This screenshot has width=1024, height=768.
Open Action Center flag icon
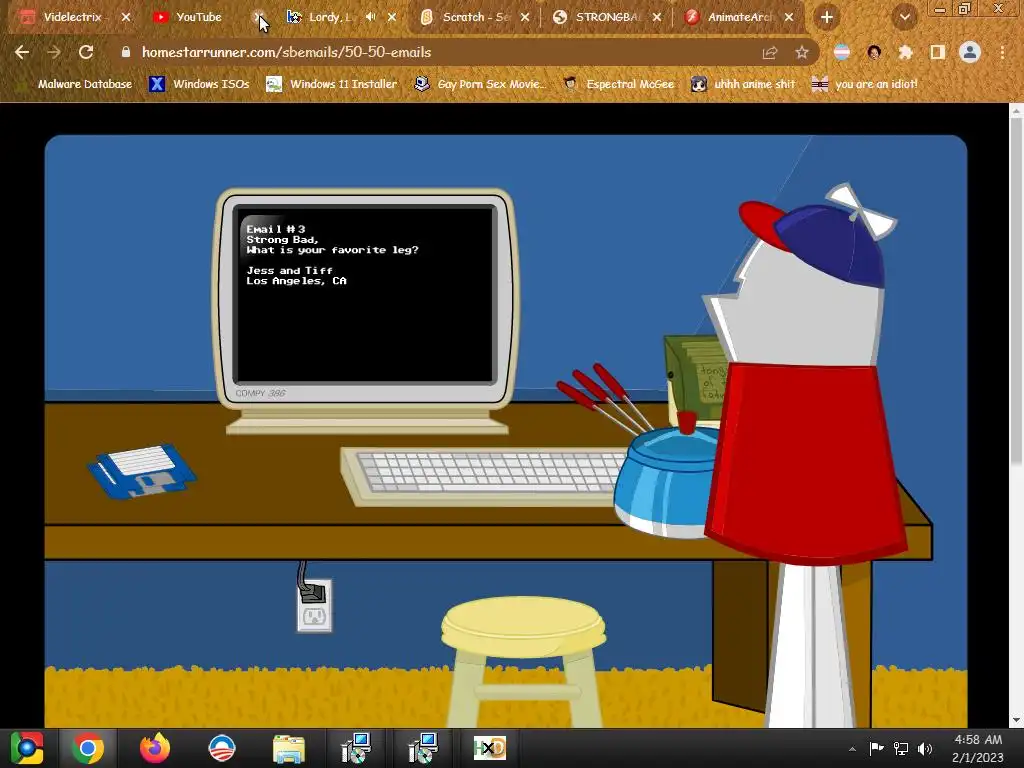pos(876,748)
